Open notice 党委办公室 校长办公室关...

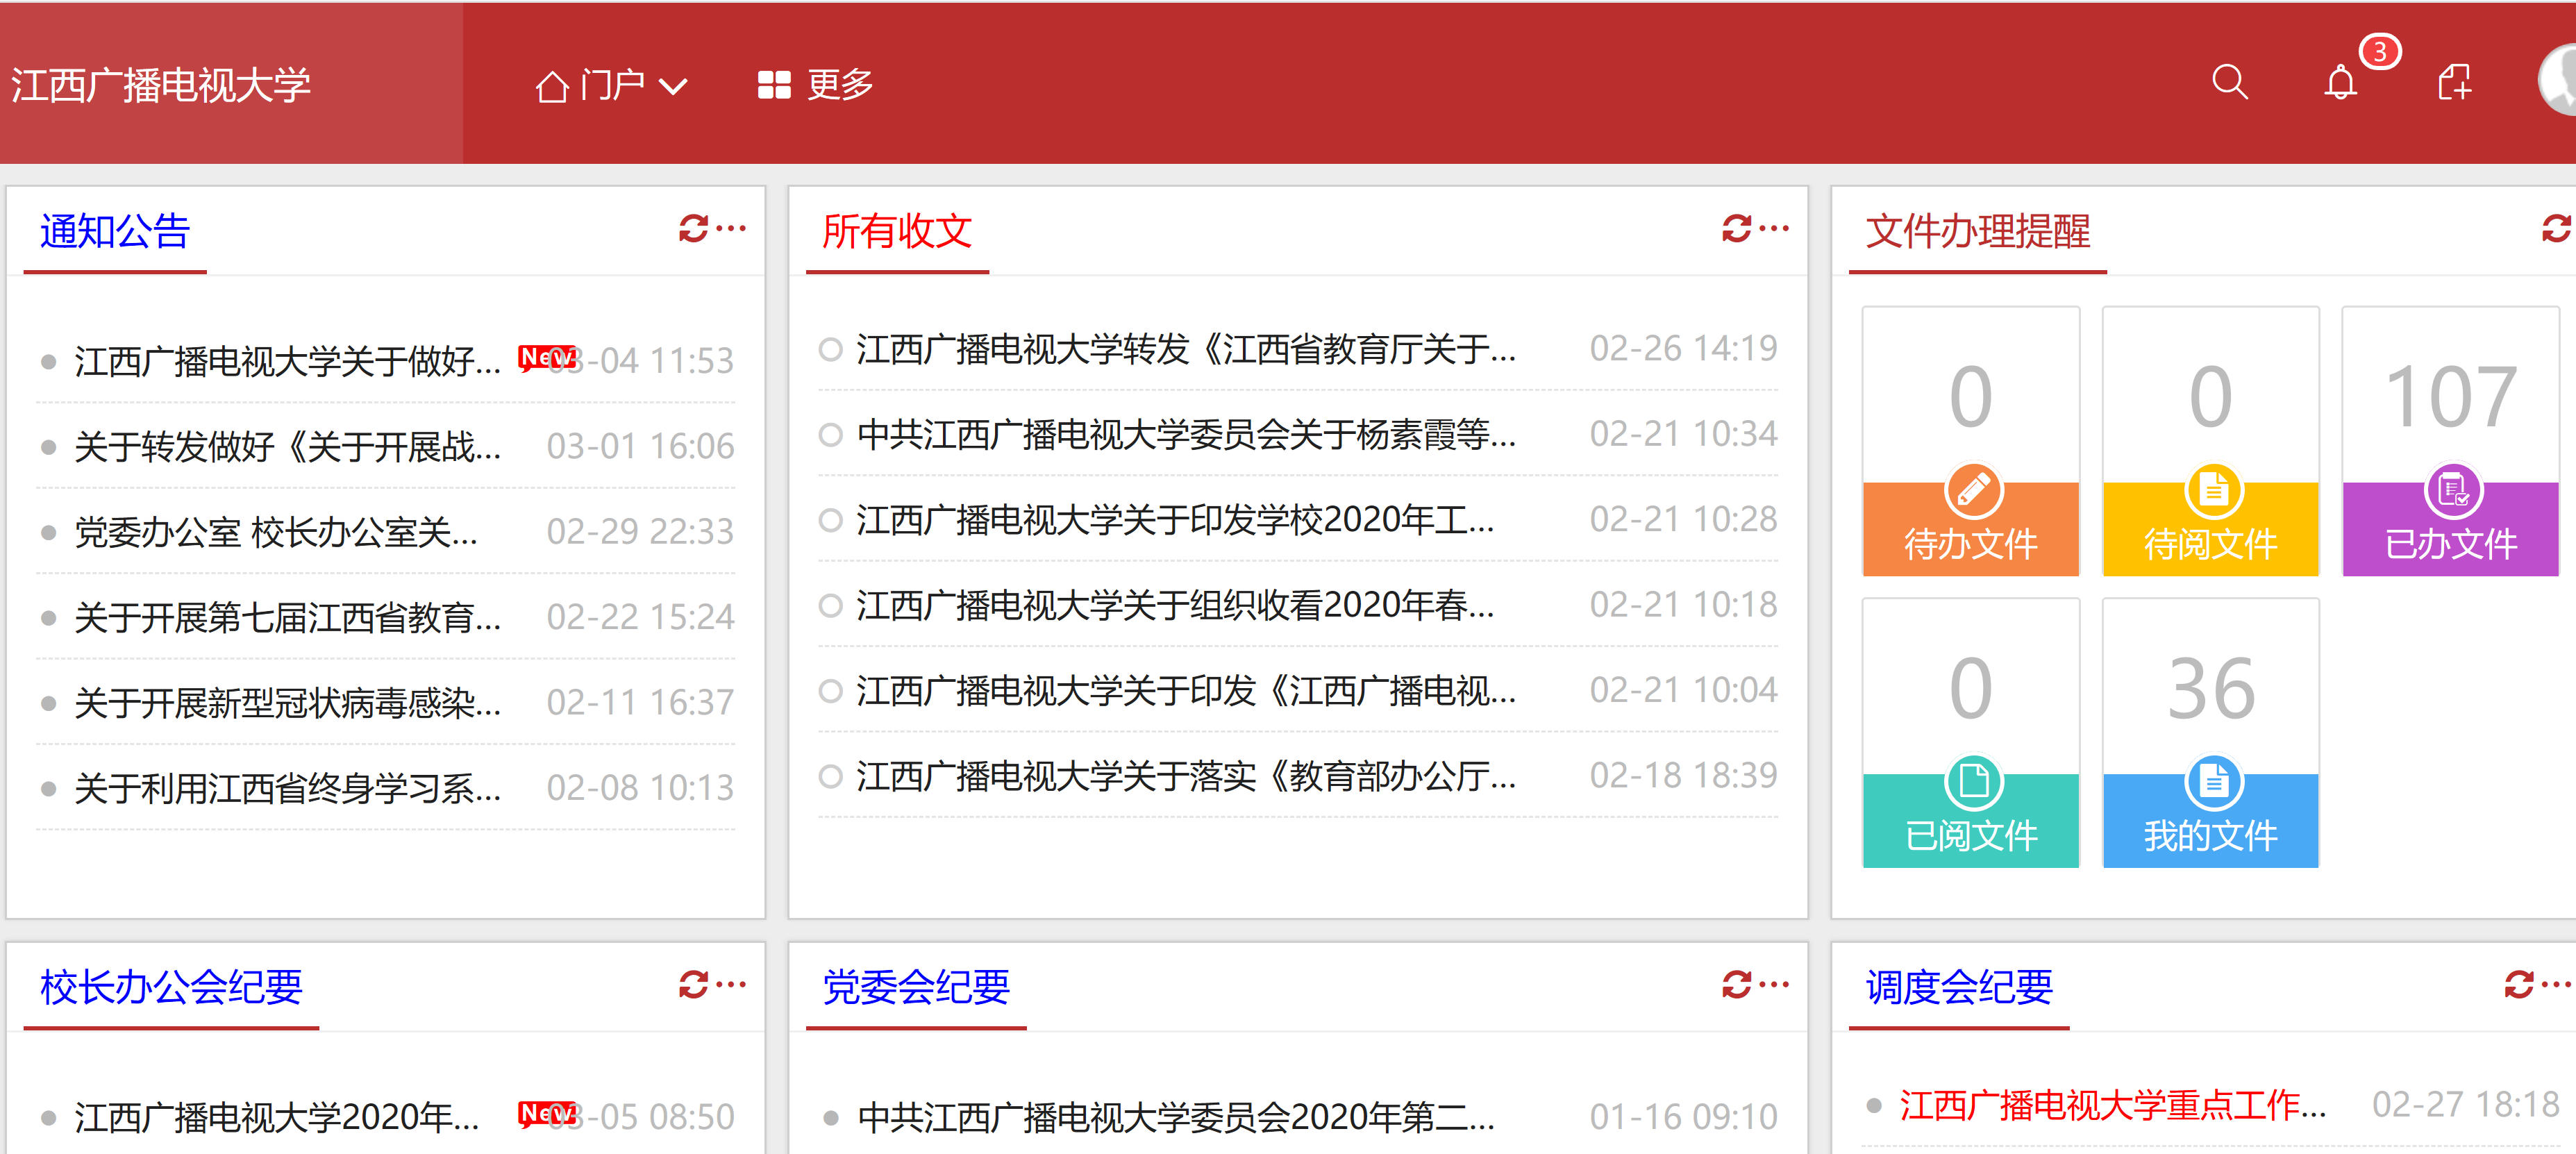coord(276,532)
